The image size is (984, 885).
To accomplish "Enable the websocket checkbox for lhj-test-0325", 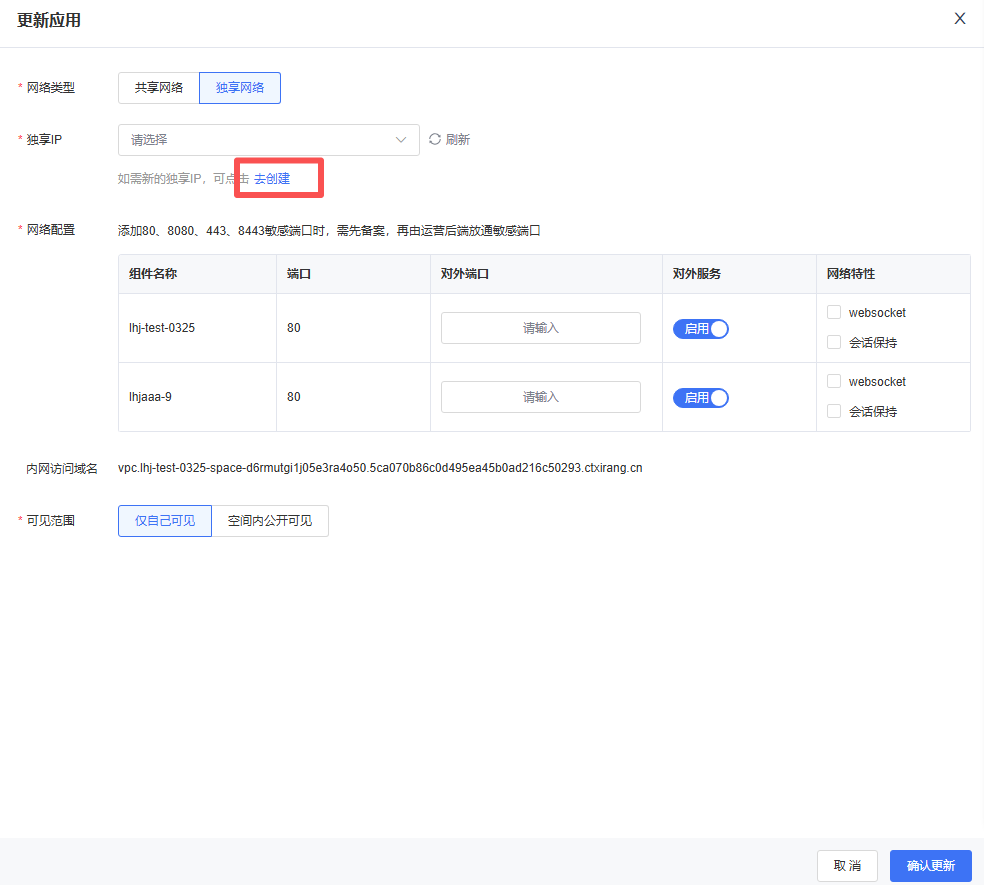I will tap(834, 313).
